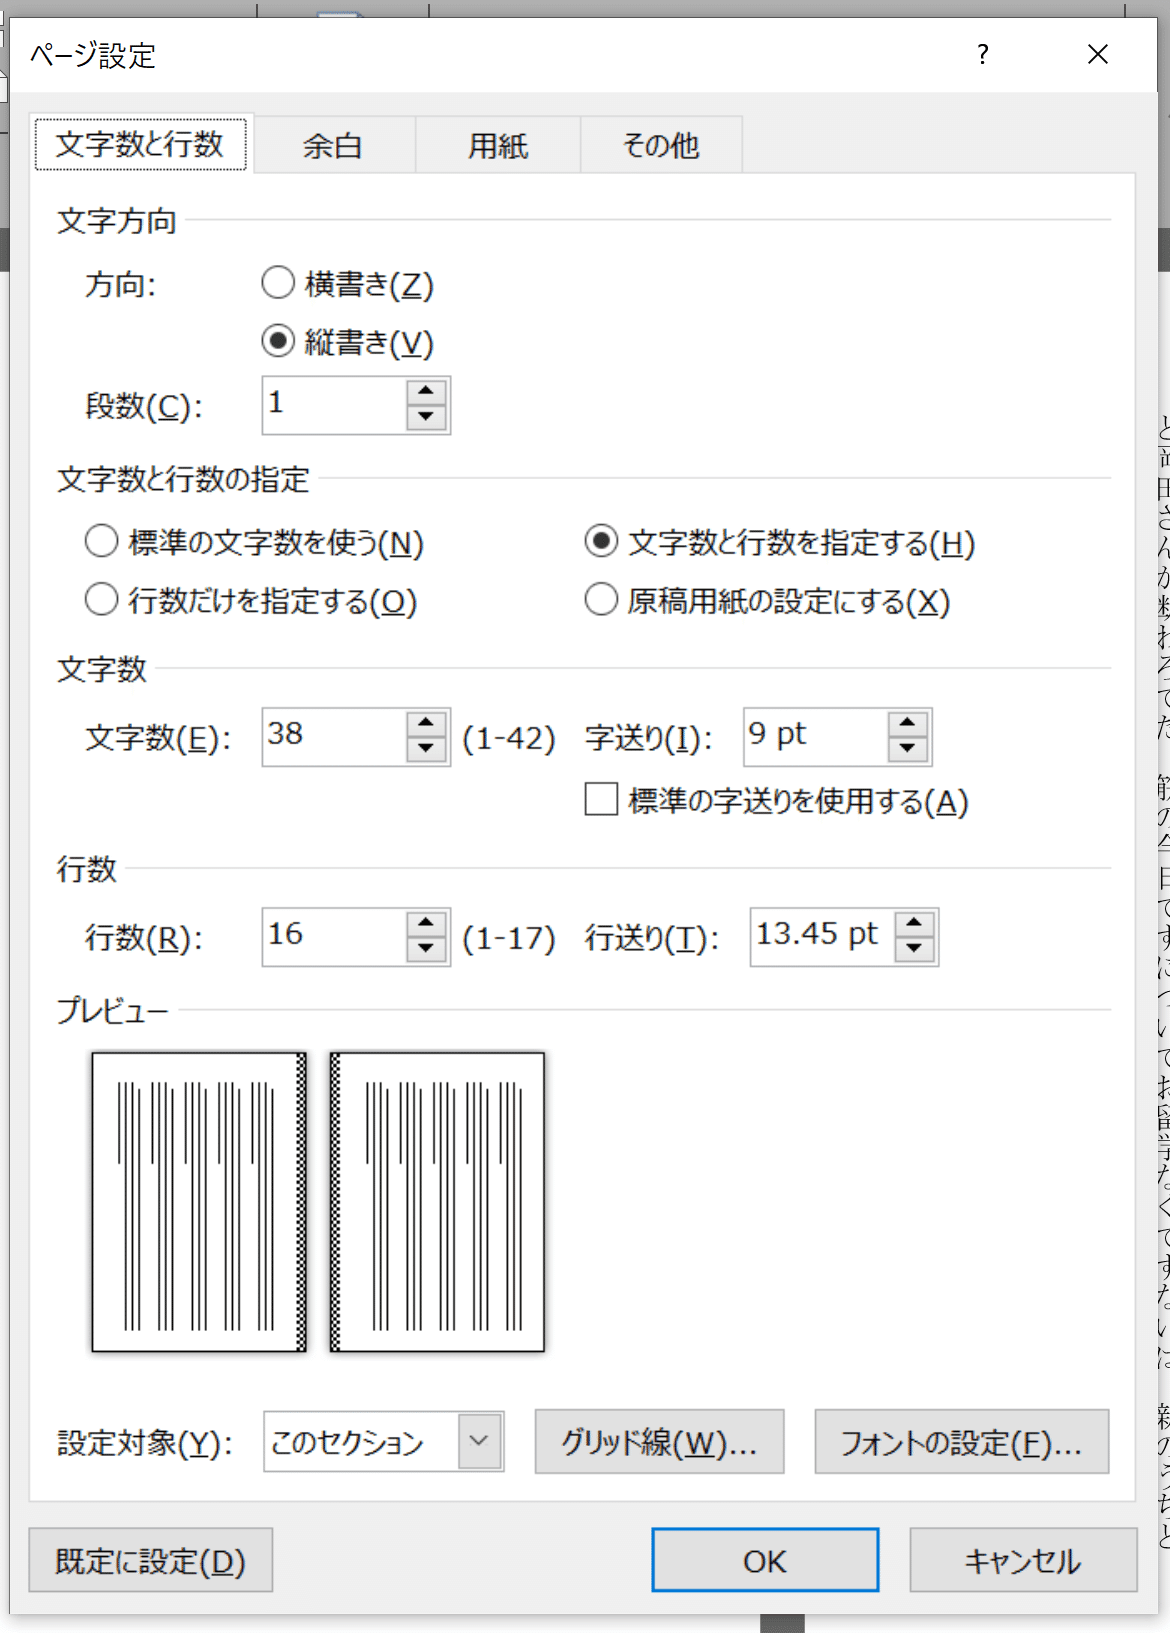1170x1633 pixels.
Task: Click the 文字数(E) input field showing 38
Action: click(335, 737)
